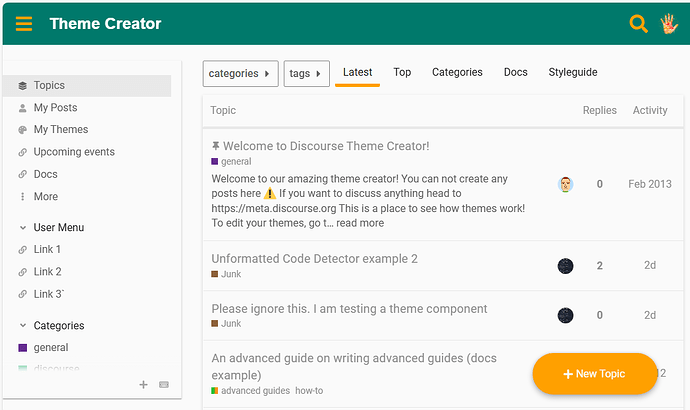Click the Link 3 chain icon

click(x=22, y=294)
